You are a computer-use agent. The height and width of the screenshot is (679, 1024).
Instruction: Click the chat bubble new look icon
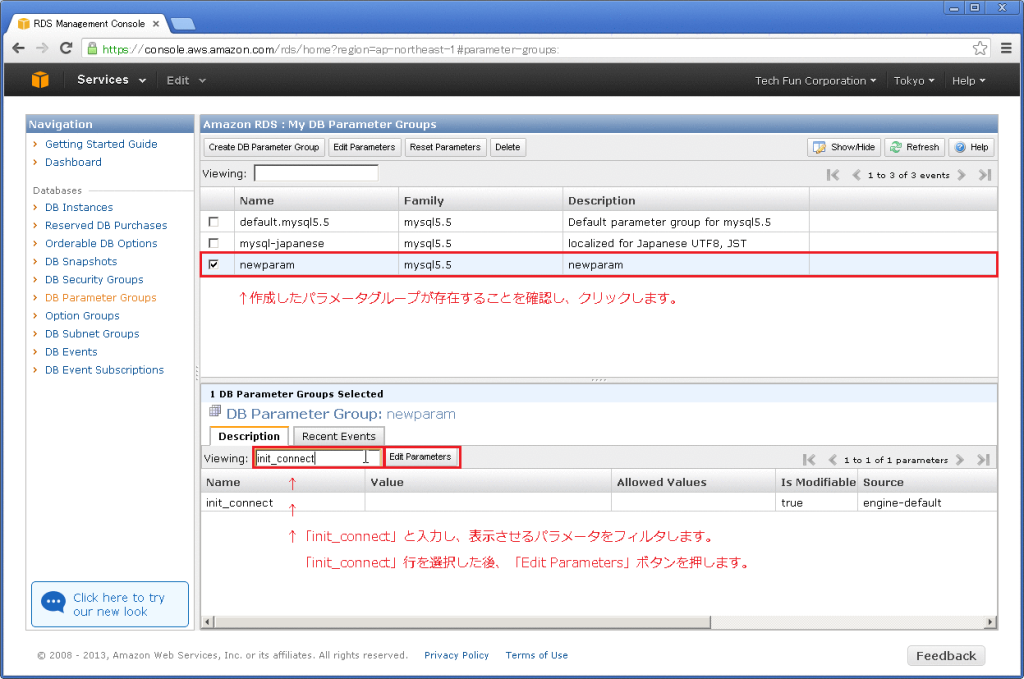point(54,602)
